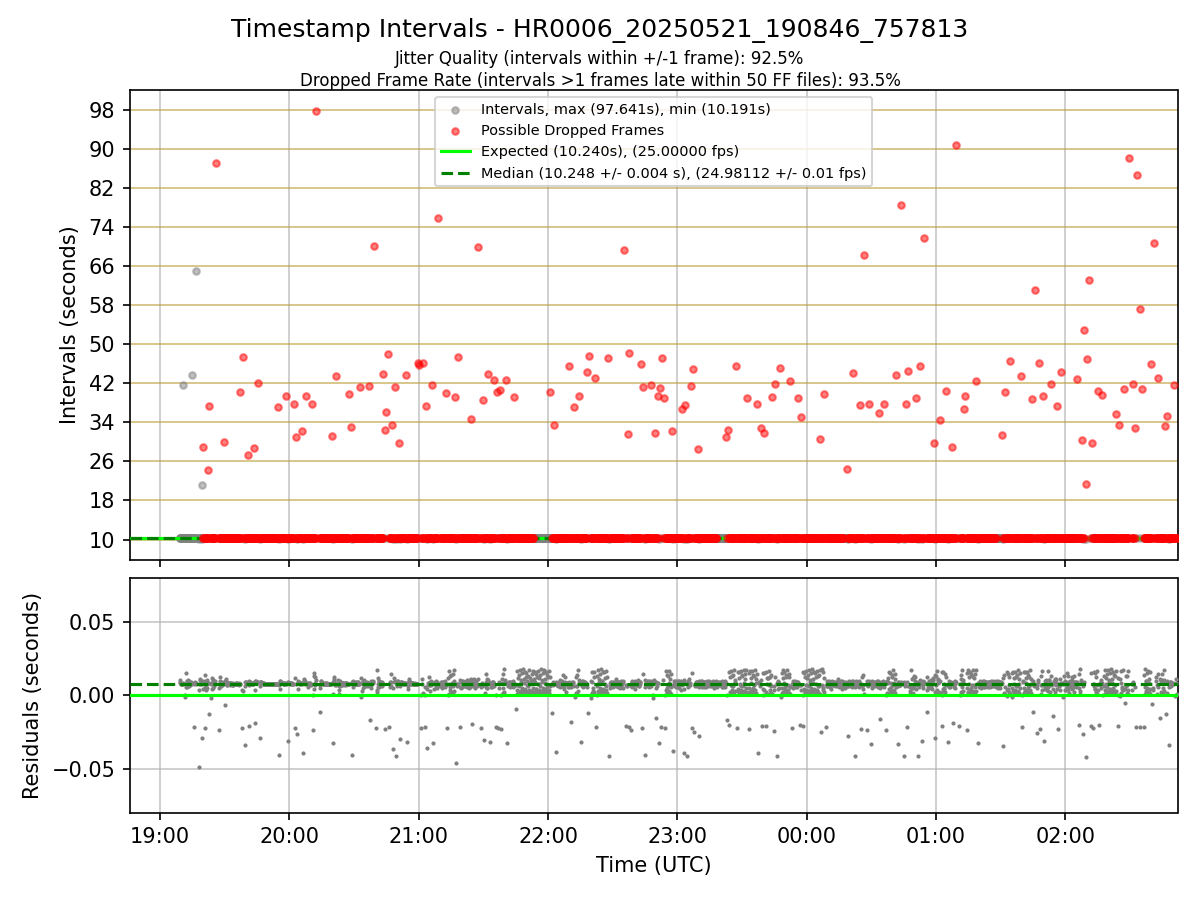Click the 'Residuals (seconds)' y-axis label
This screenshot has height=900, width=1200.
(x=32, y=696)
